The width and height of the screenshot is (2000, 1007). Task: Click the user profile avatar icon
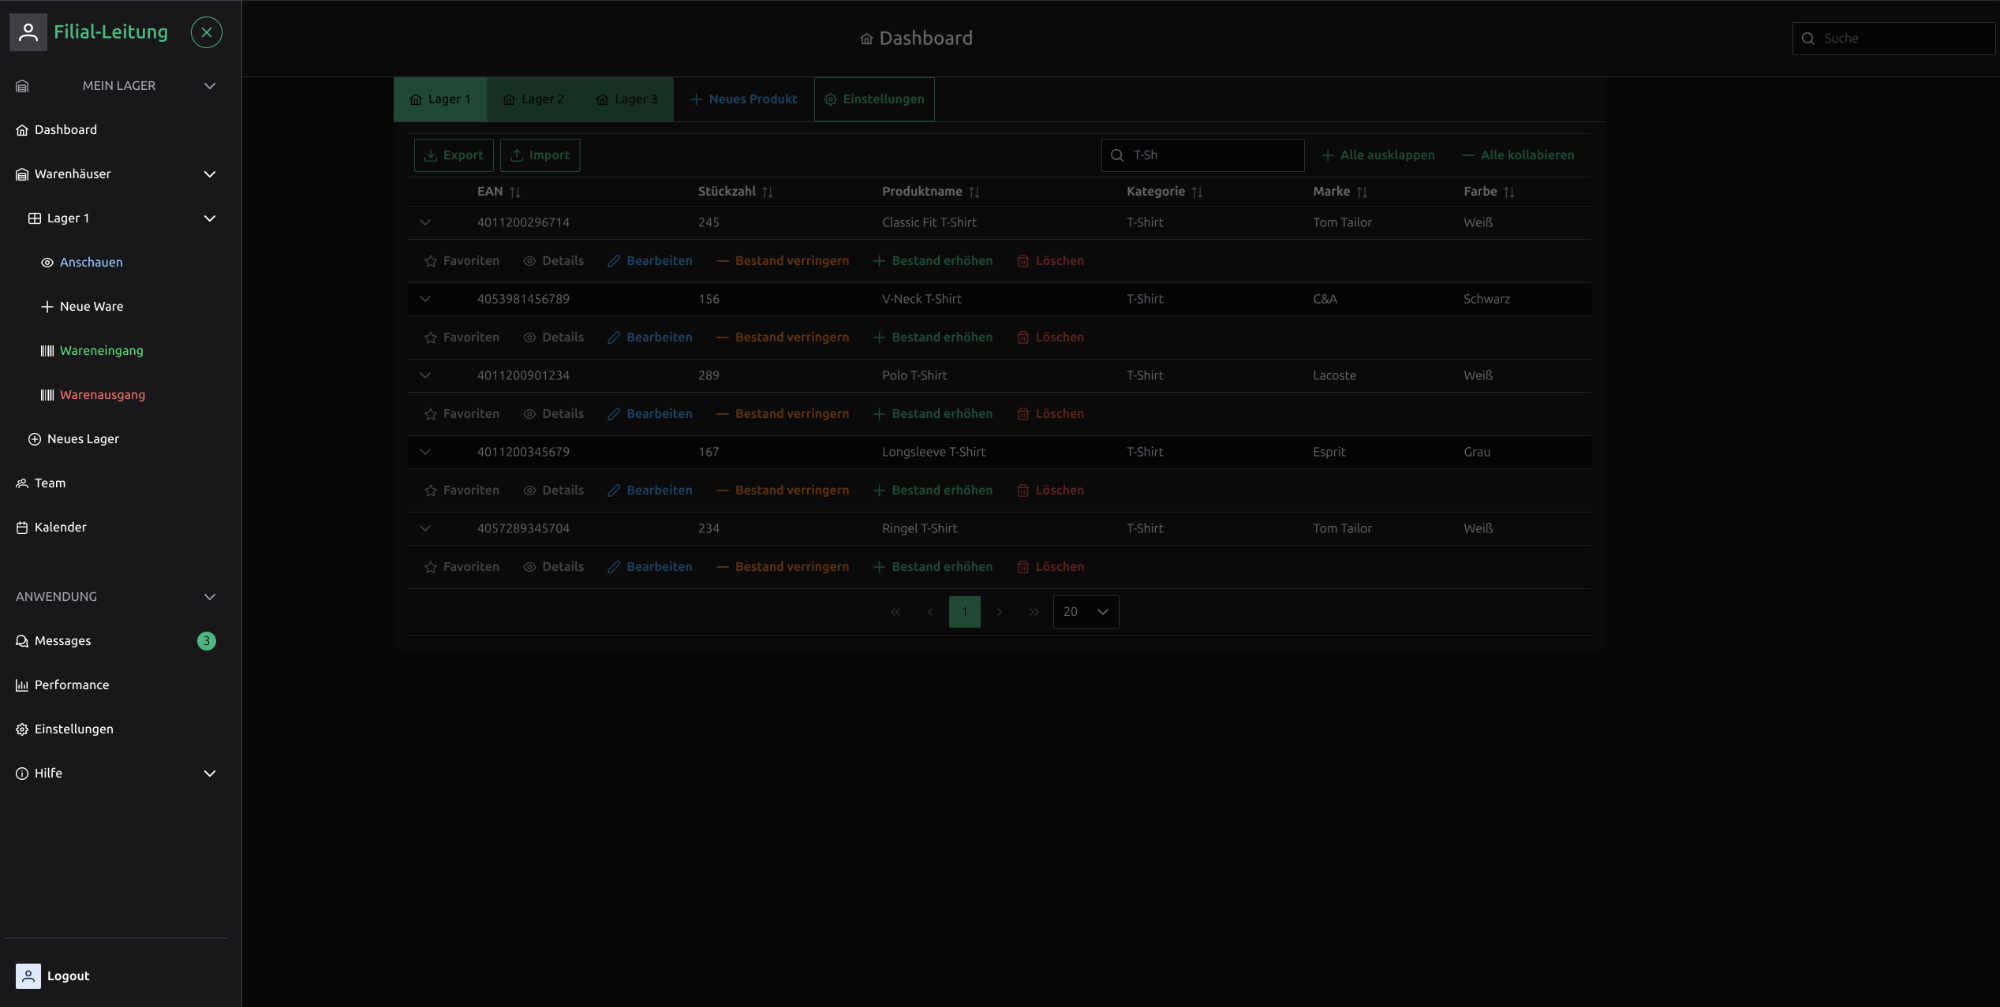coord(28,33)
